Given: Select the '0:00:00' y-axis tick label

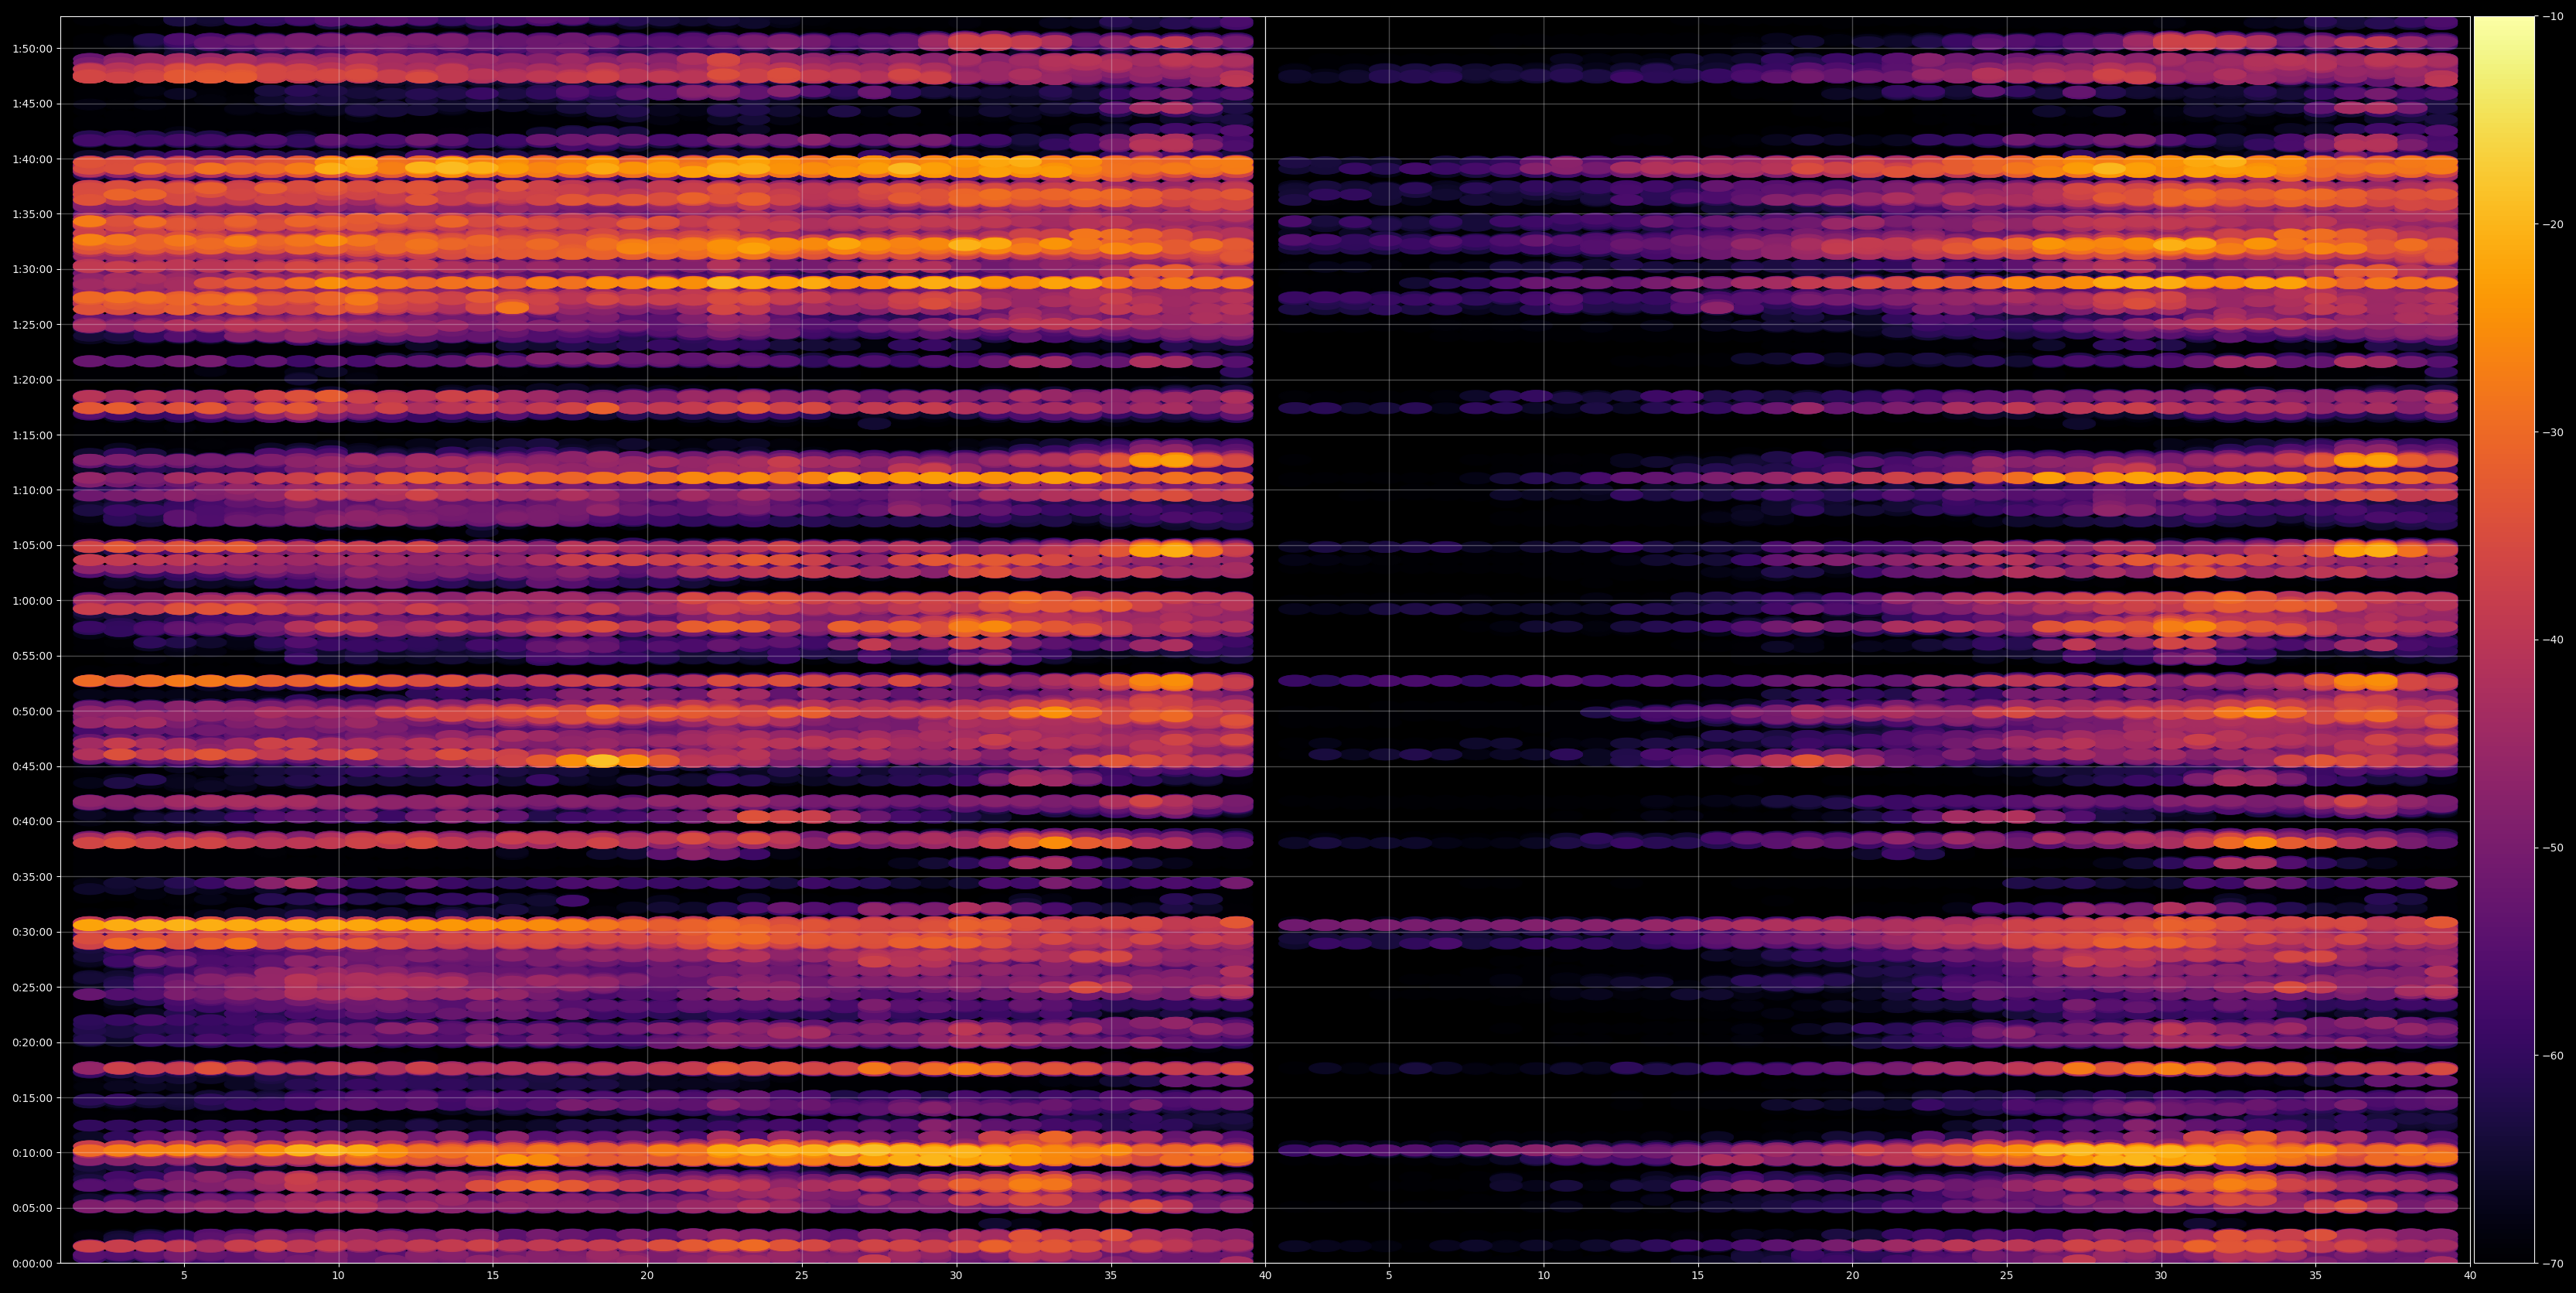Looking at the screenshot, I should (x=33, y=1264).
